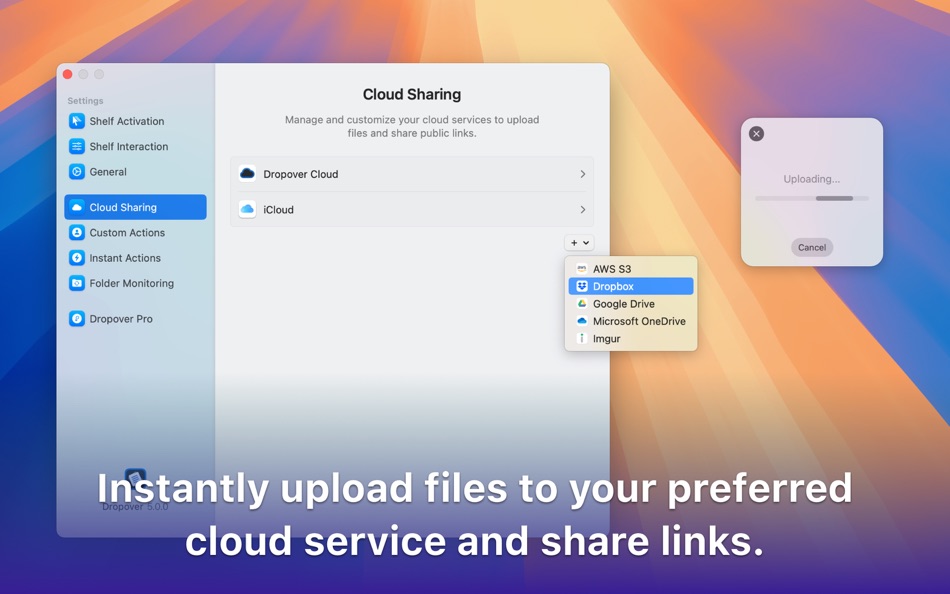This screenshot has height=594, width=950.
Task: Show Folder Monitoring settings
Action: coord(135,283)
